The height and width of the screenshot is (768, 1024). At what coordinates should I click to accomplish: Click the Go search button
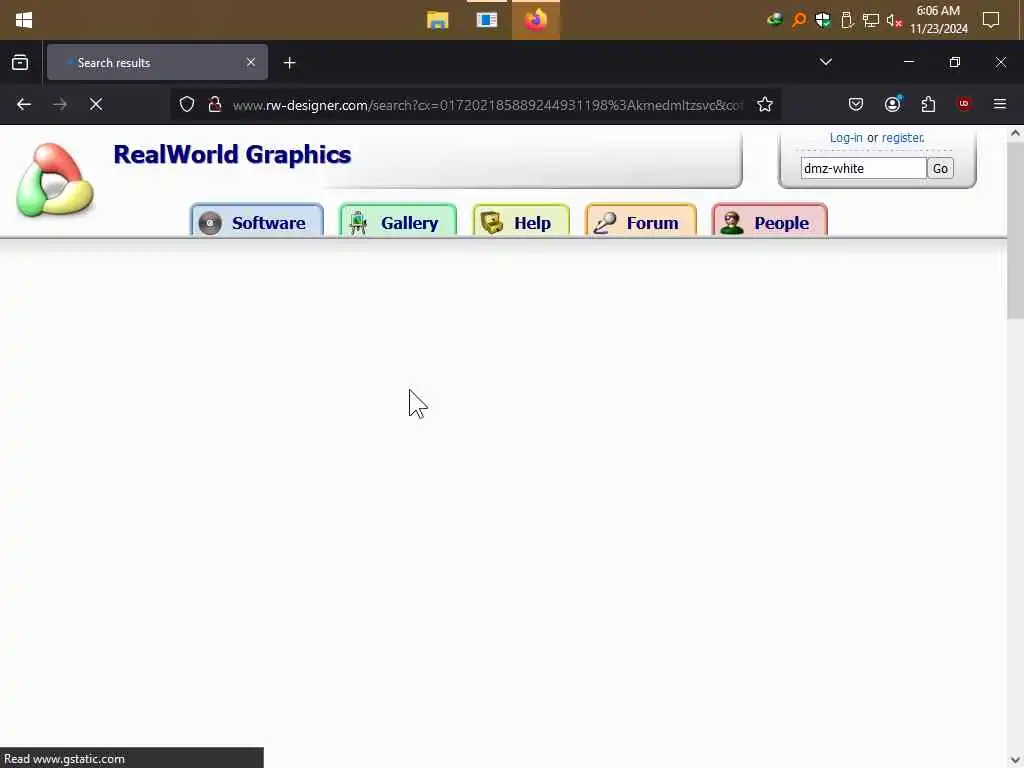coord(940,168)
